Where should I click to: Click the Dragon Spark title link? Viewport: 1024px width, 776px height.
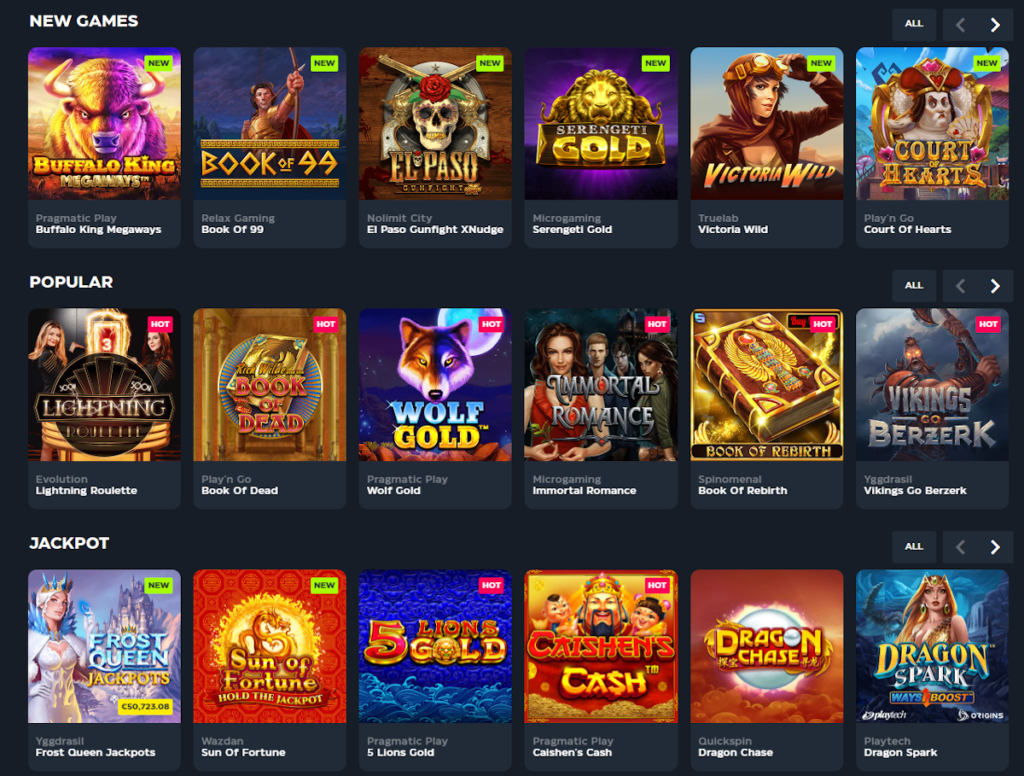901,752
